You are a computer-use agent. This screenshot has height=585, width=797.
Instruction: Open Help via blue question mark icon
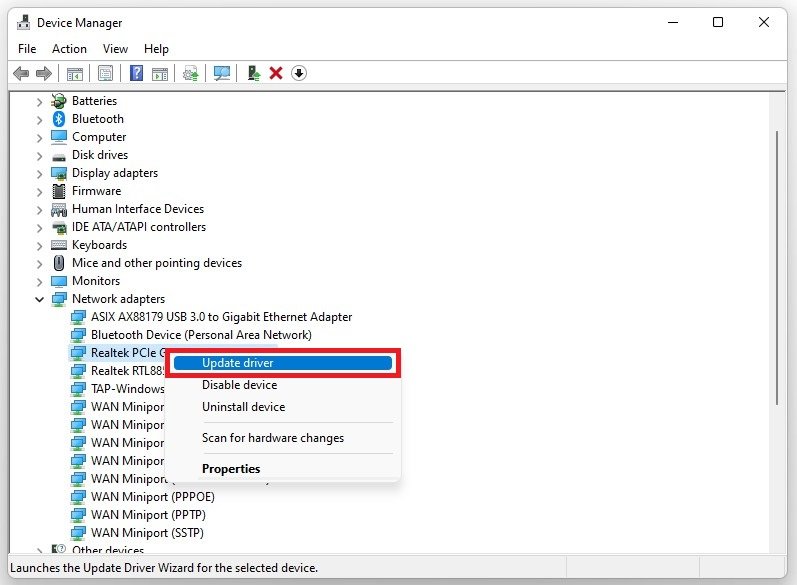[136, 74]
